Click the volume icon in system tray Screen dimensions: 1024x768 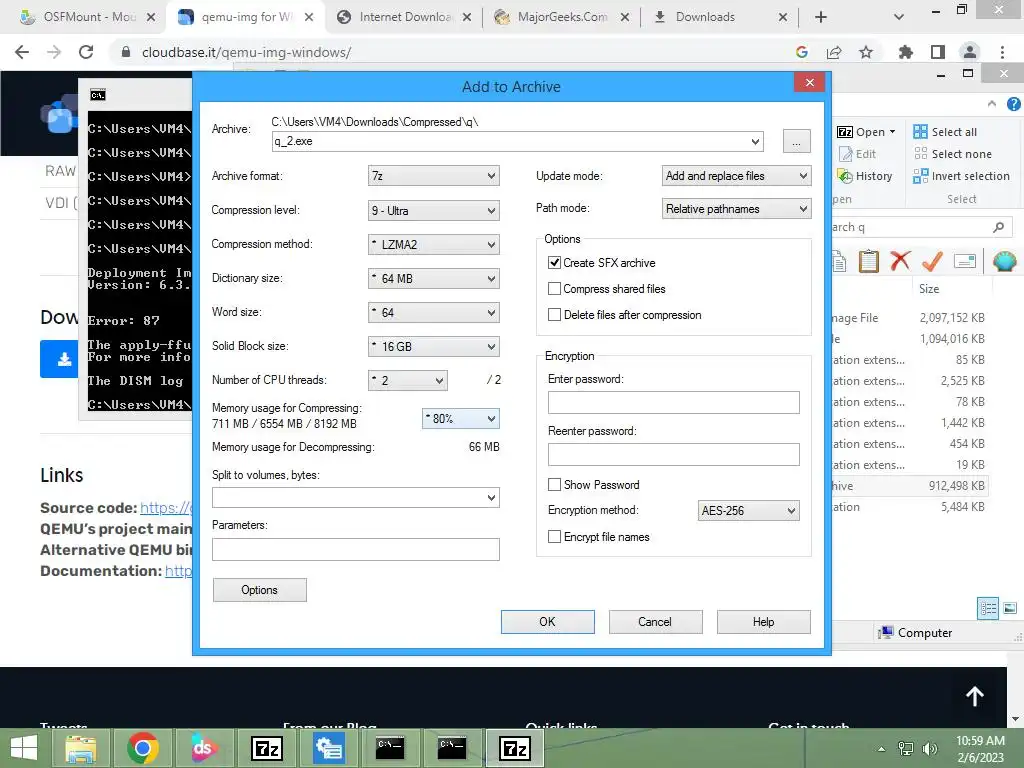point(929,748)
